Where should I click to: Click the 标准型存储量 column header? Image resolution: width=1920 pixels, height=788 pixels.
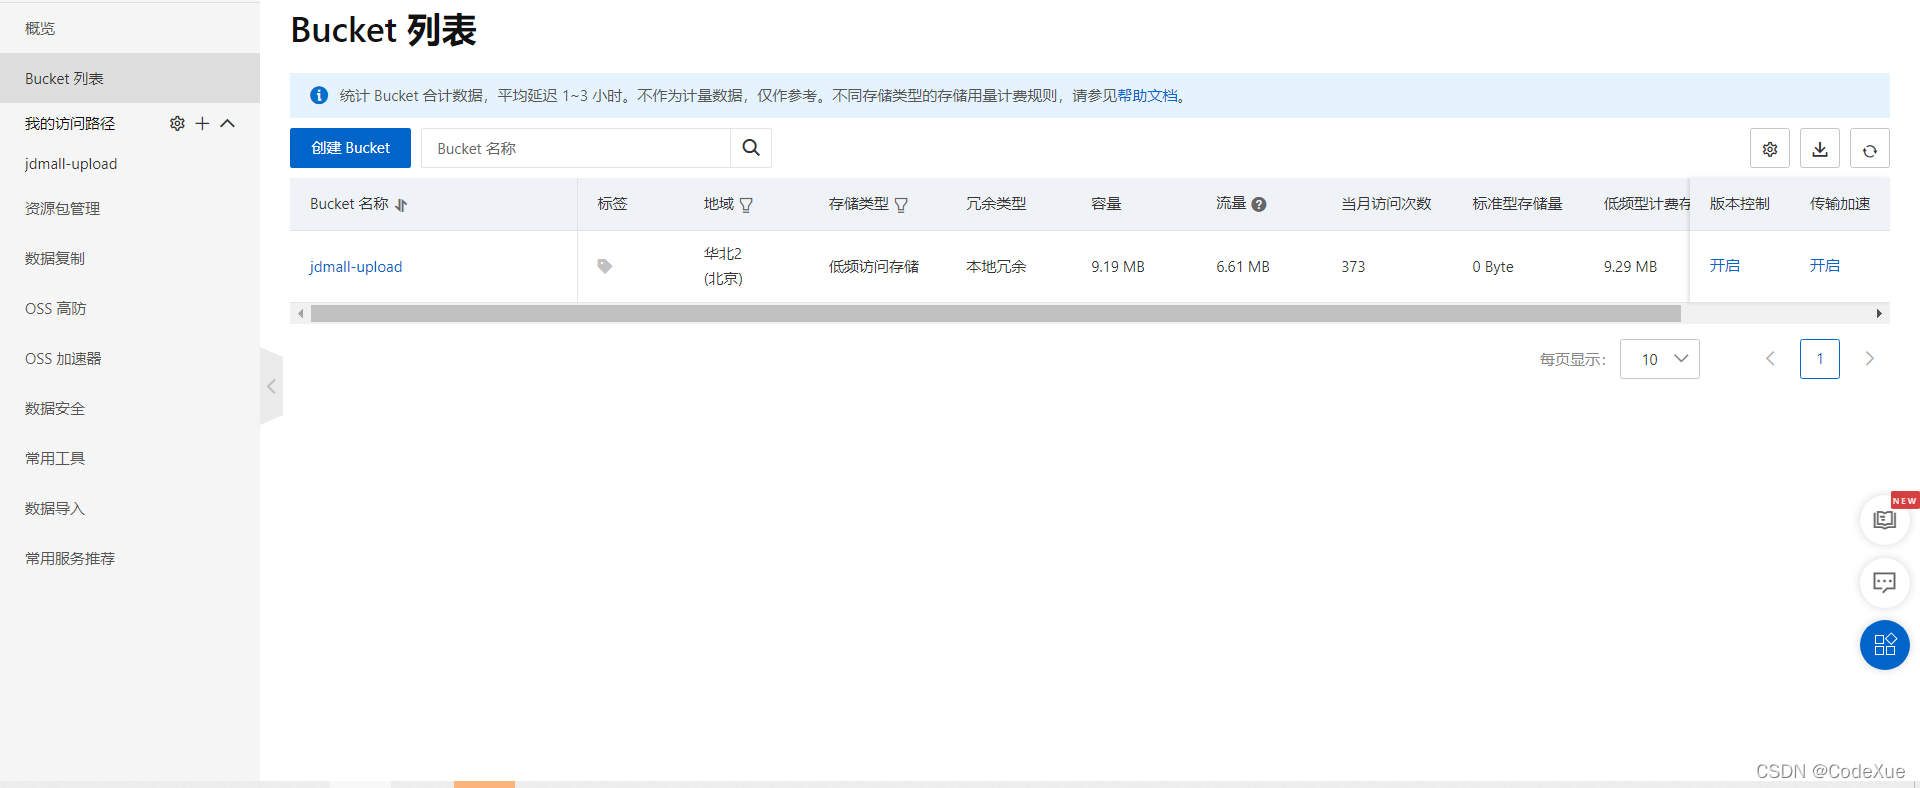[x=1517, y=204]
